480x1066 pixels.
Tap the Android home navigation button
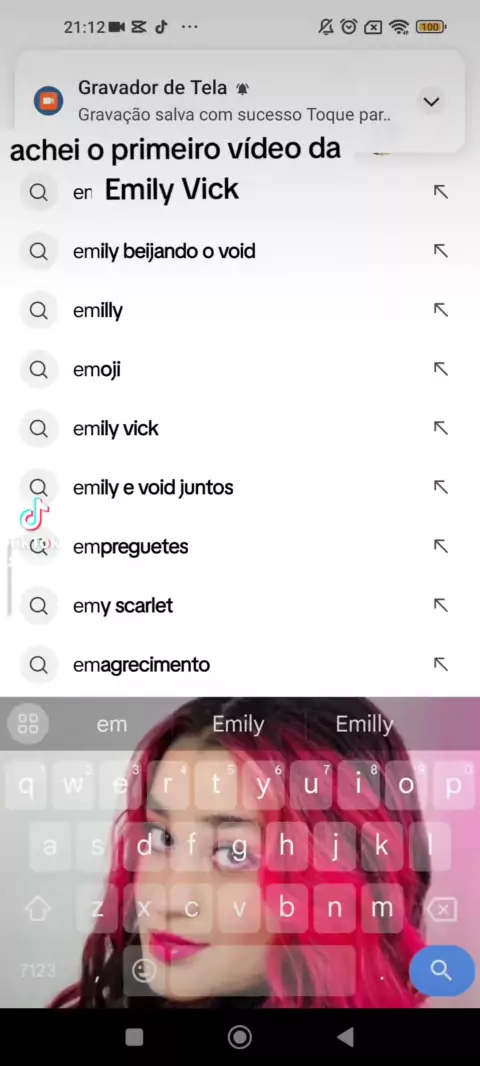coord(239,1037)
